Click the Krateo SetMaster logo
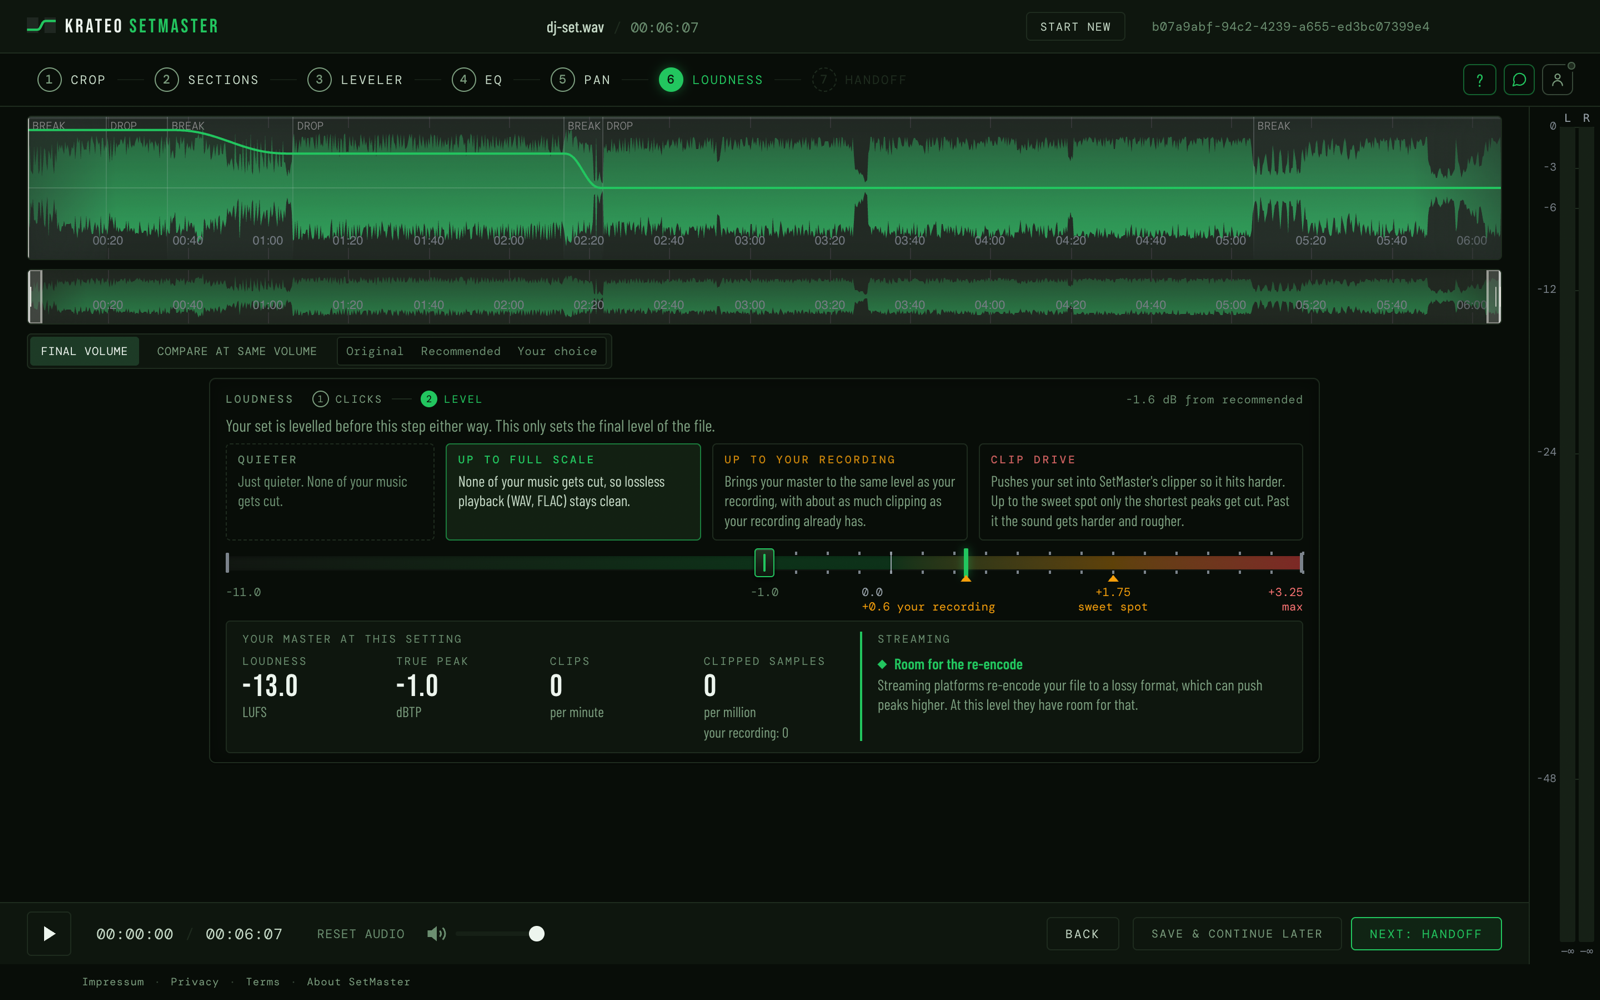This screenshot has height=1000, width=1600. [122, 26]
